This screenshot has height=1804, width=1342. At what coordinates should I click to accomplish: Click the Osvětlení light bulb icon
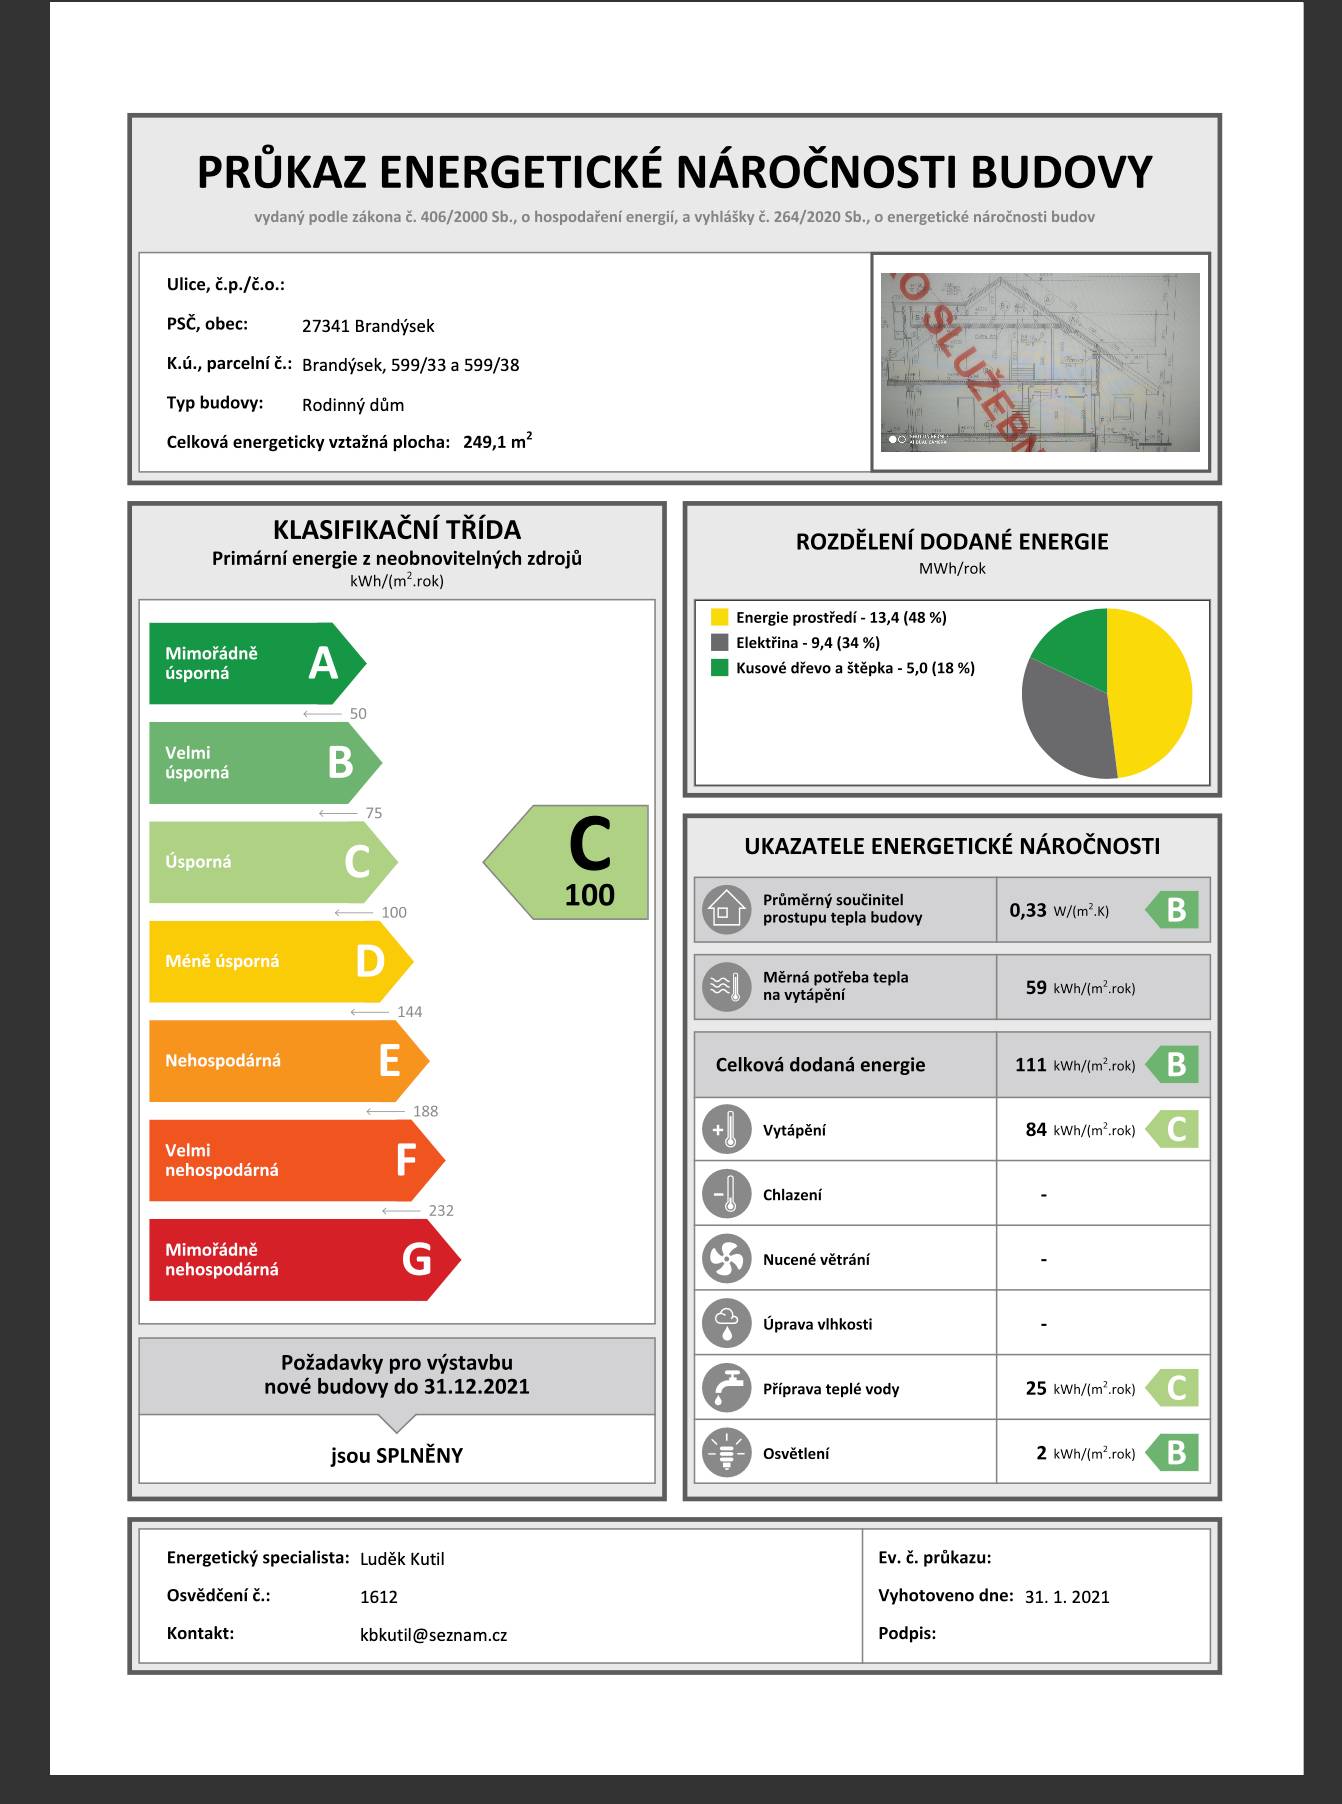[x=726, y=1453]
